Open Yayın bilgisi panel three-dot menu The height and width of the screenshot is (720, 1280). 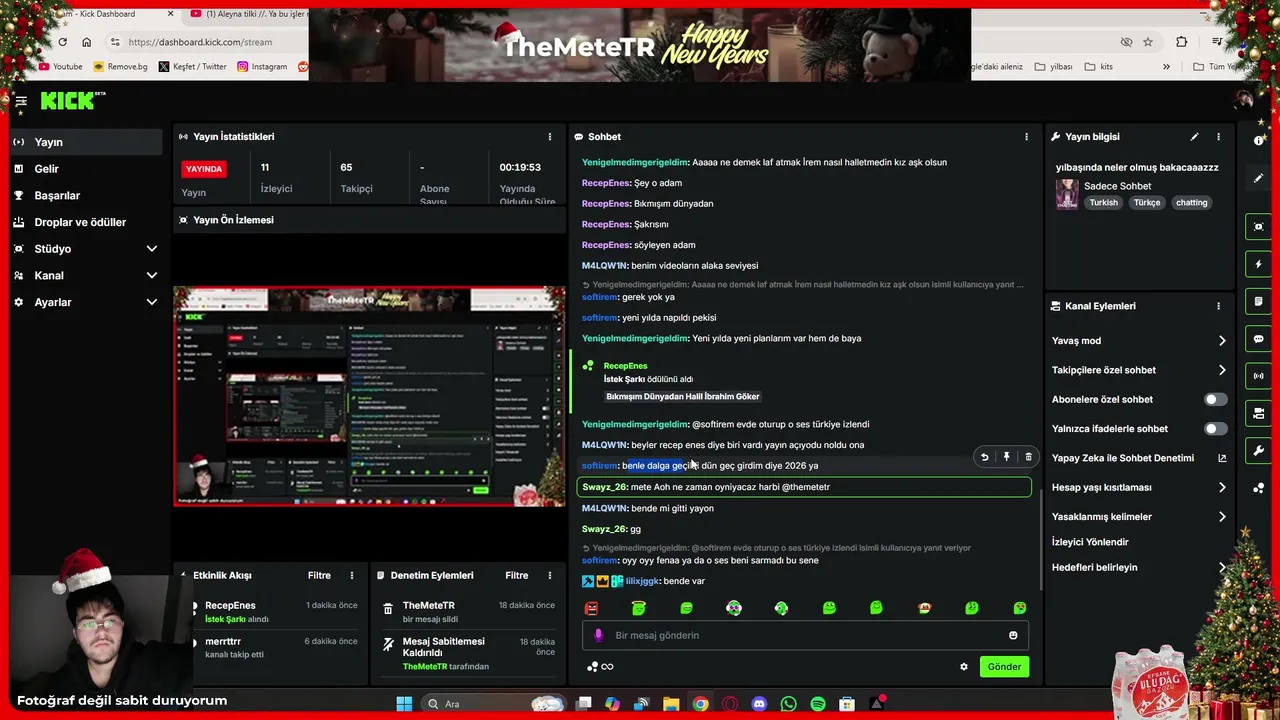1218,137
